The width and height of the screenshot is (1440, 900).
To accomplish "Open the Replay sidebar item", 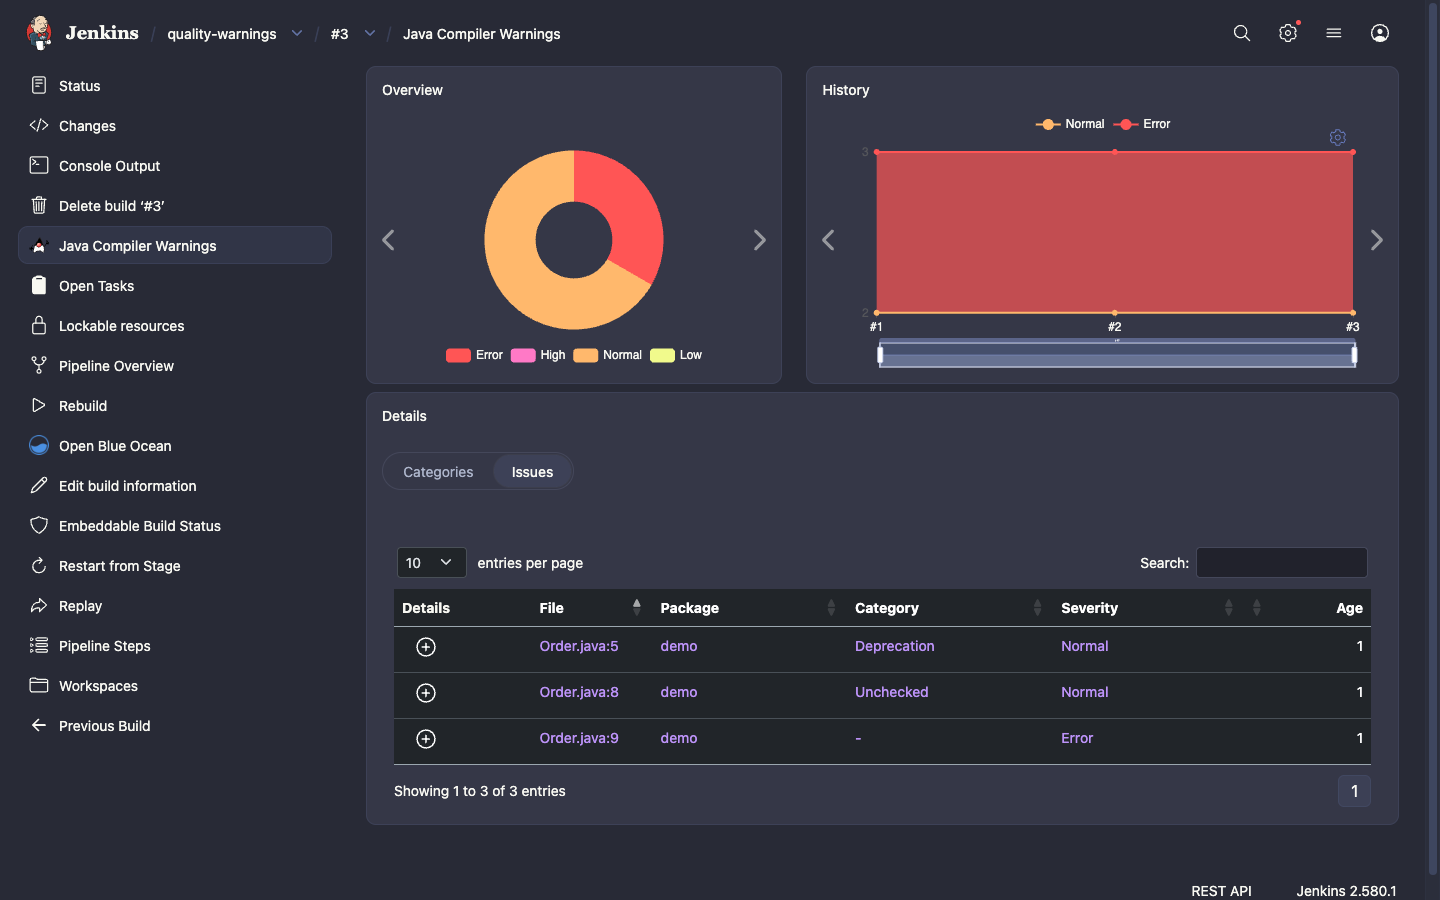I will point(175,606).
